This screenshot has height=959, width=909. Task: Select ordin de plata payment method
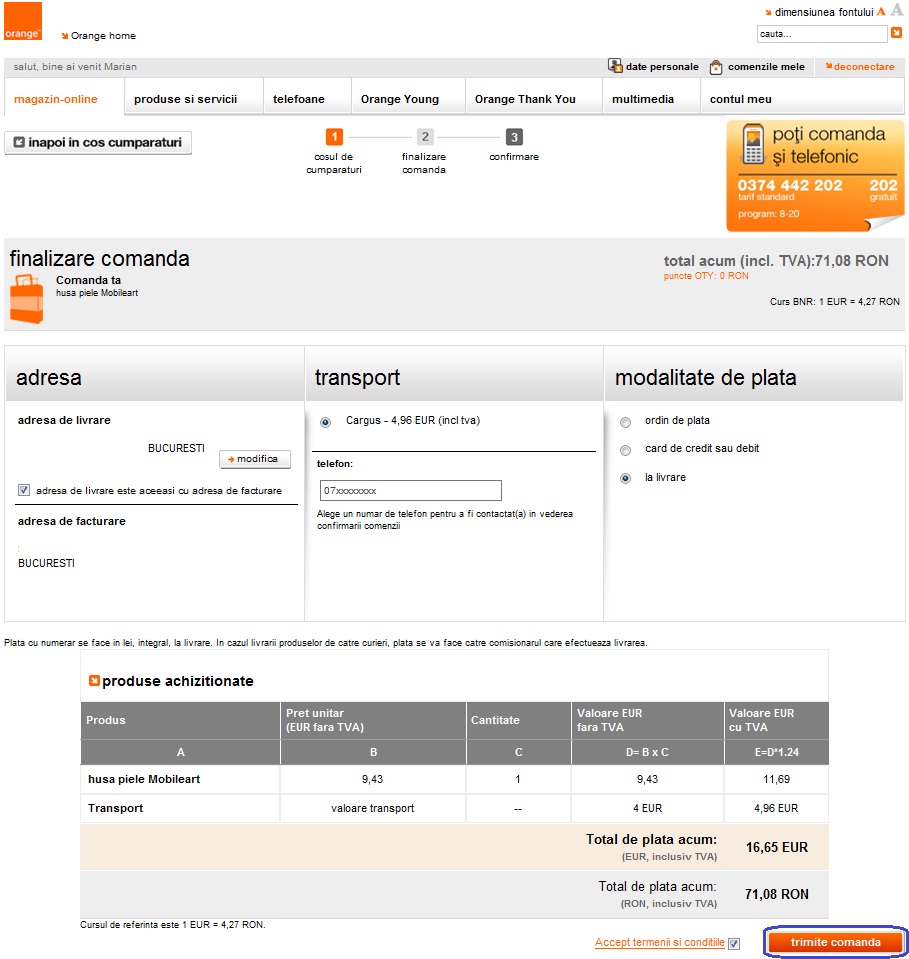pos(625,422)
